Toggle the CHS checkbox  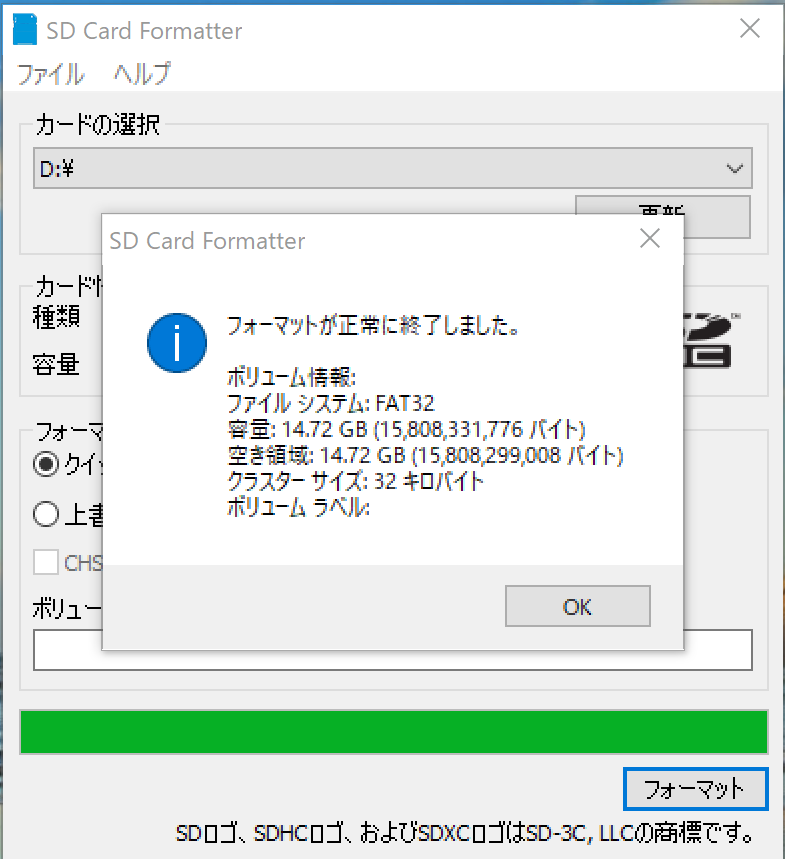(x=45, y=562)
